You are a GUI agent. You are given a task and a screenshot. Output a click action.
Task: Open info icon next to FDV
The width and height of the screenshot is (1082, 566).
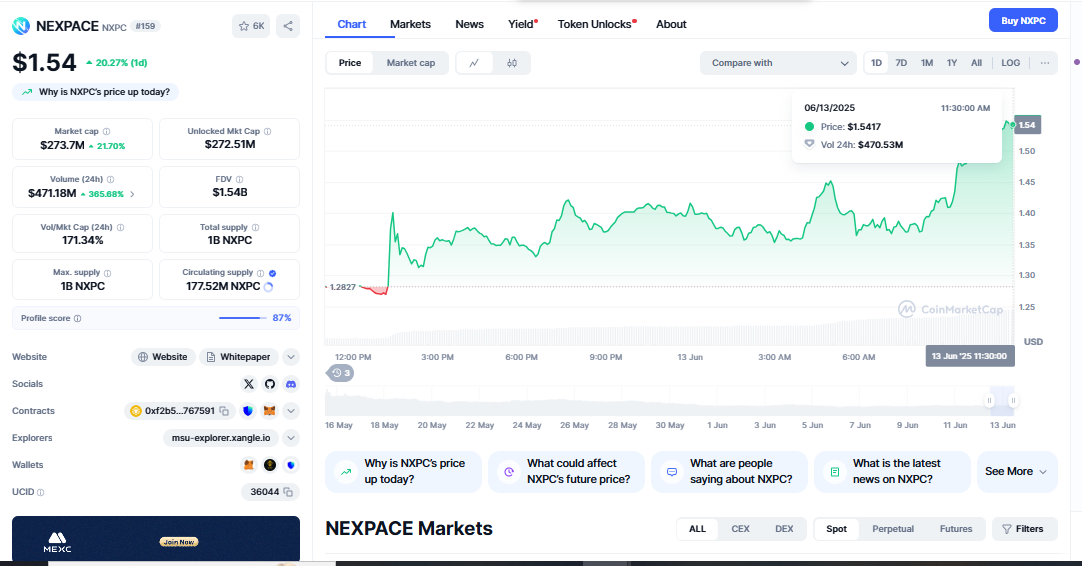[x=239, y=179]
